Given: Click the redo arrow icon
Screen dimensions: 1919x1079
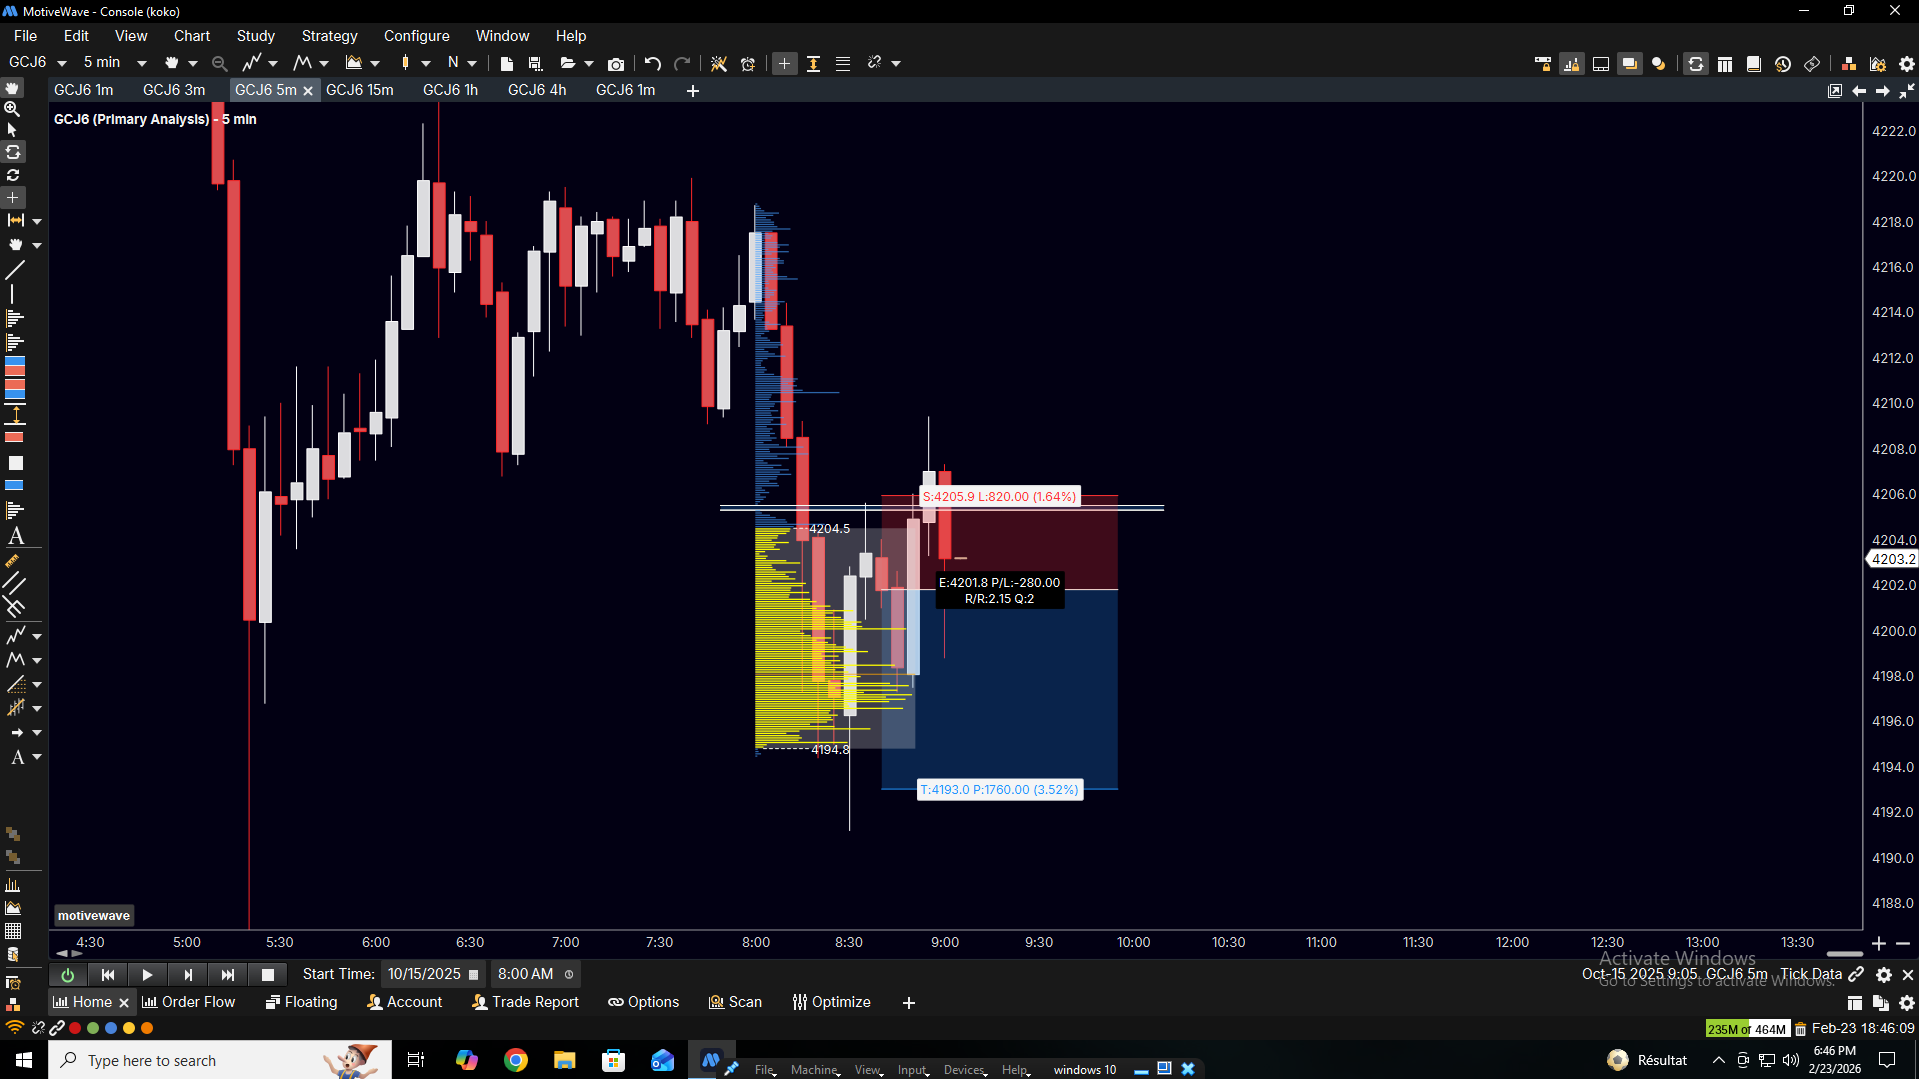Looking at the screenshot, I should (682, 63).
